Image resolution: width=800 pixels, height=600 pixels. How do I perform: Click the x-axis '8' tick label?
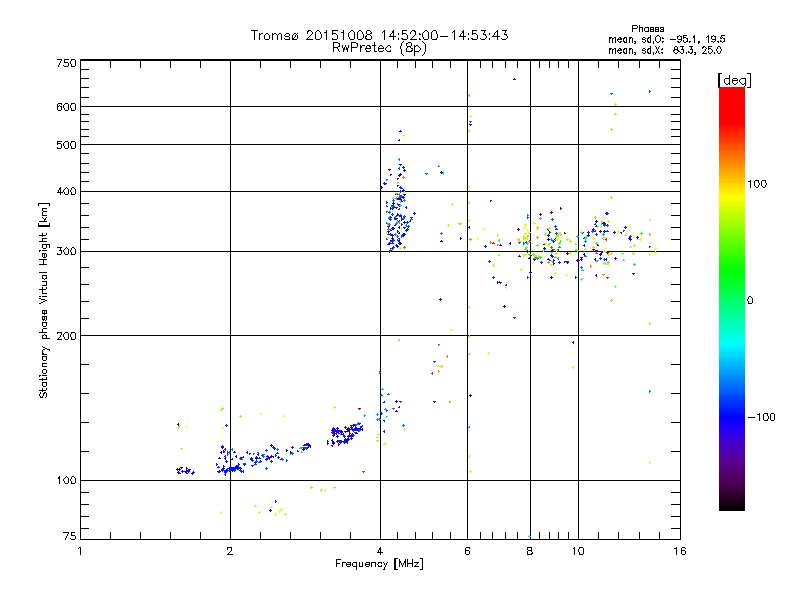click(530, 551)
